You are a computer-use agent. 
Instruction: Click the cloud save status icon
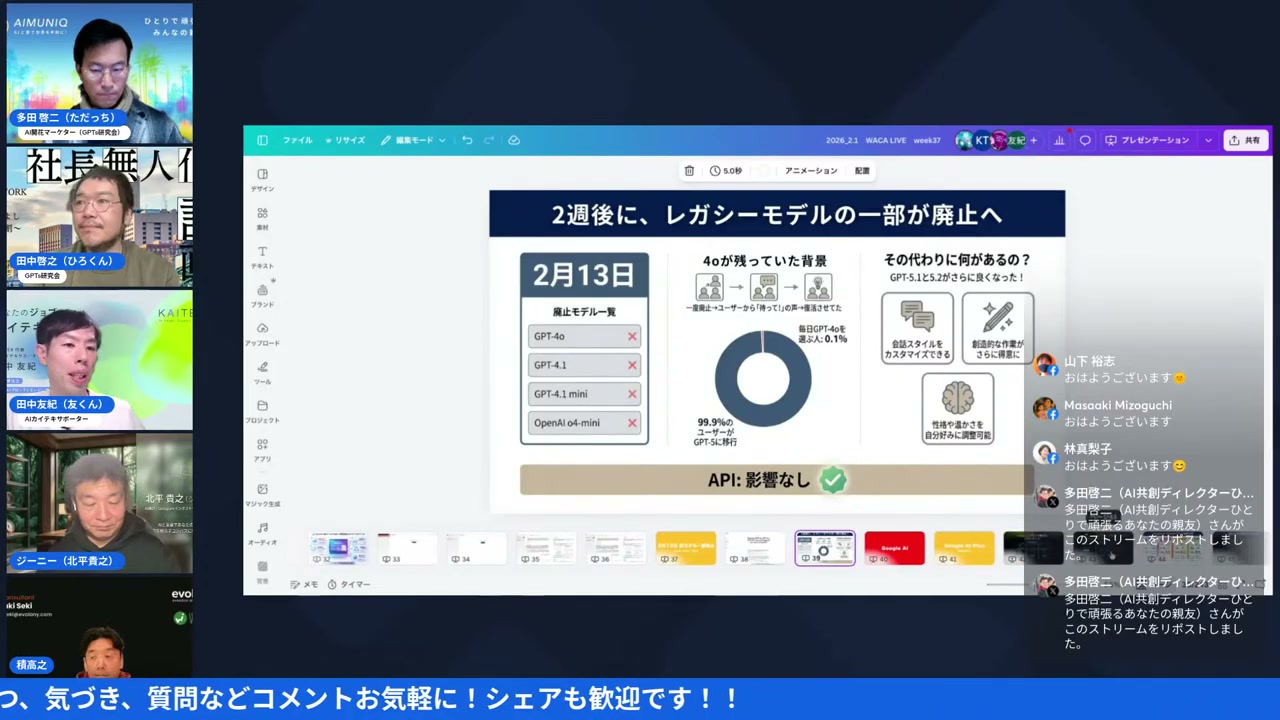(514, 140)
